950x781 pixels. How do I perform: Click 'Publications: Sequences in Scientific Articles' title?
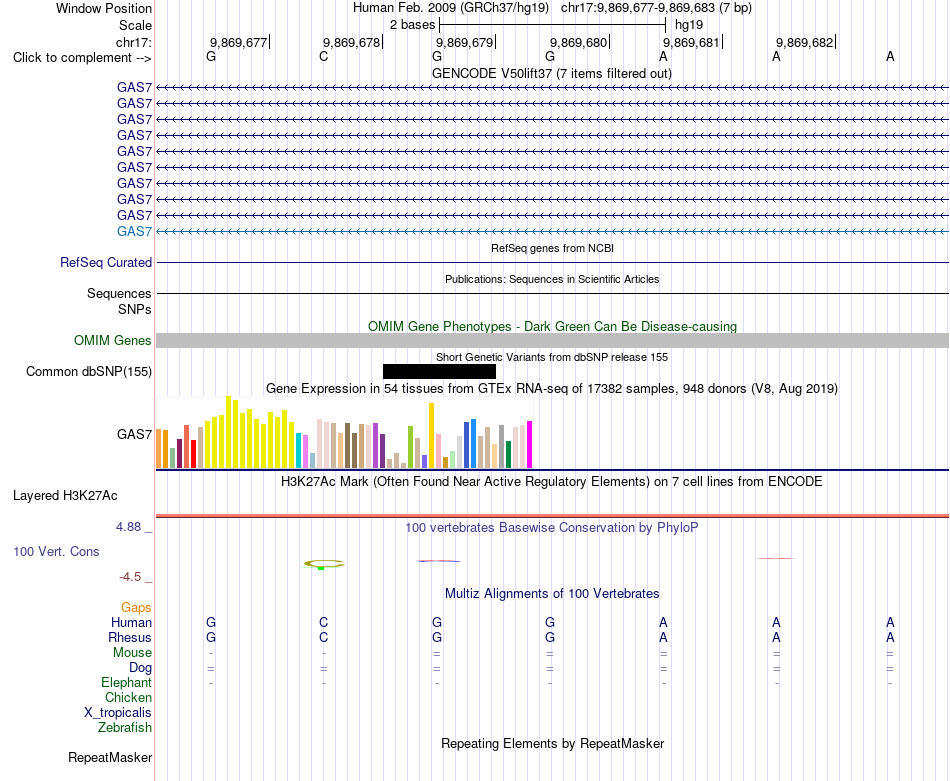point(552,279)
